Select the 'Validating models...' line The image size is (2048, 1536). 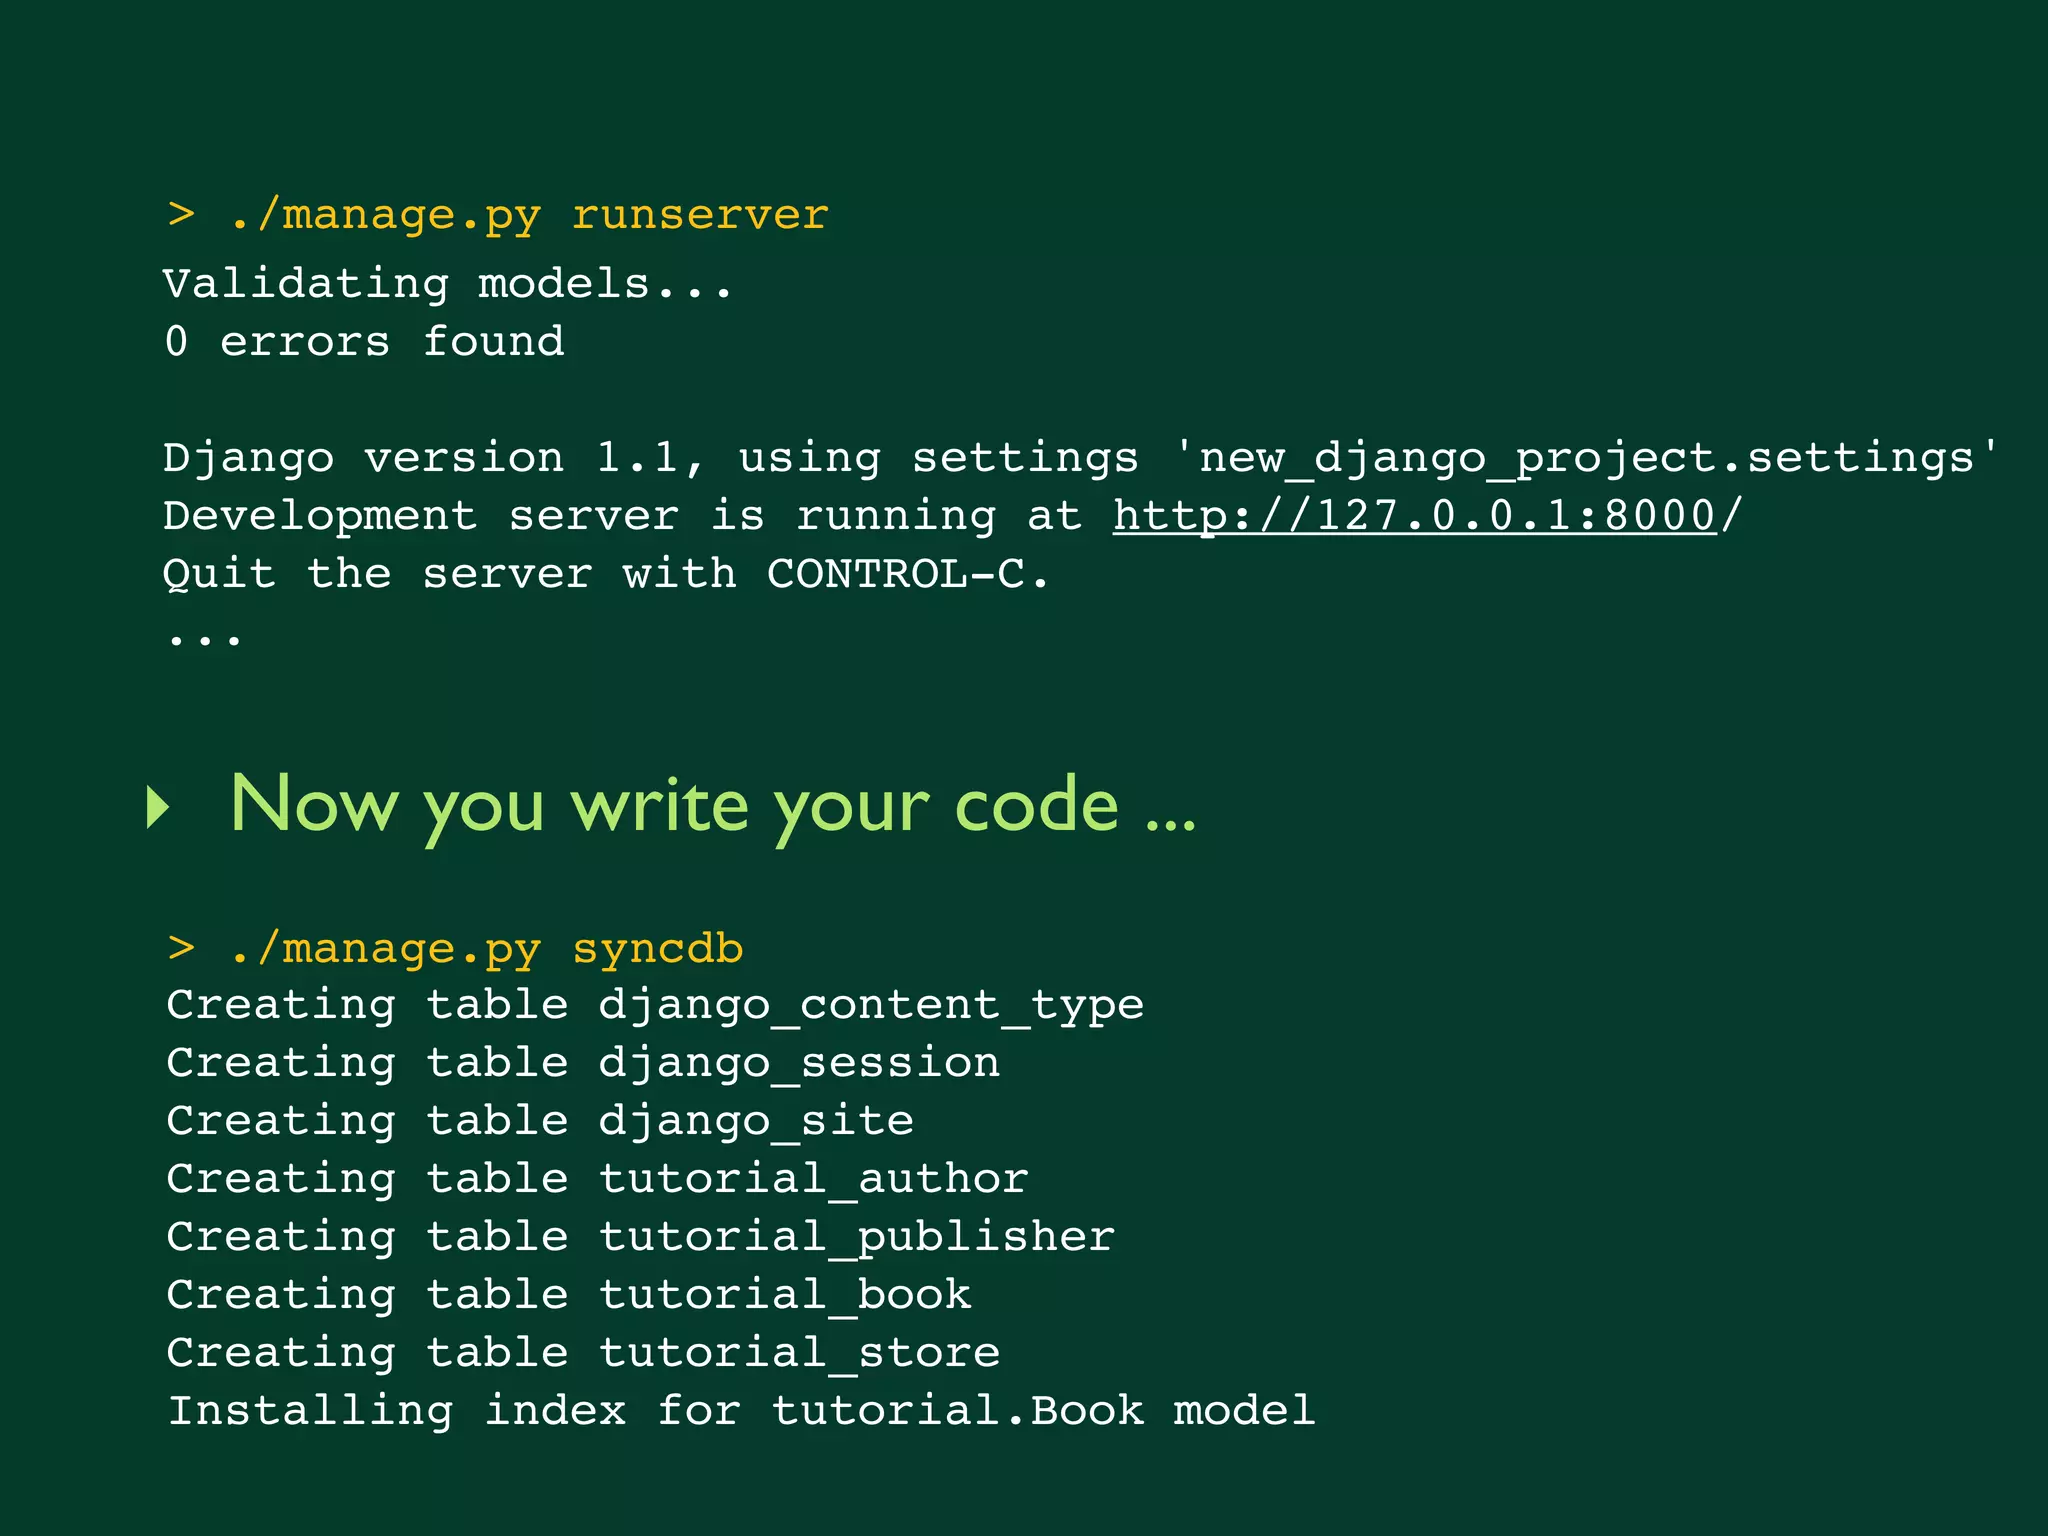point(448,284)
